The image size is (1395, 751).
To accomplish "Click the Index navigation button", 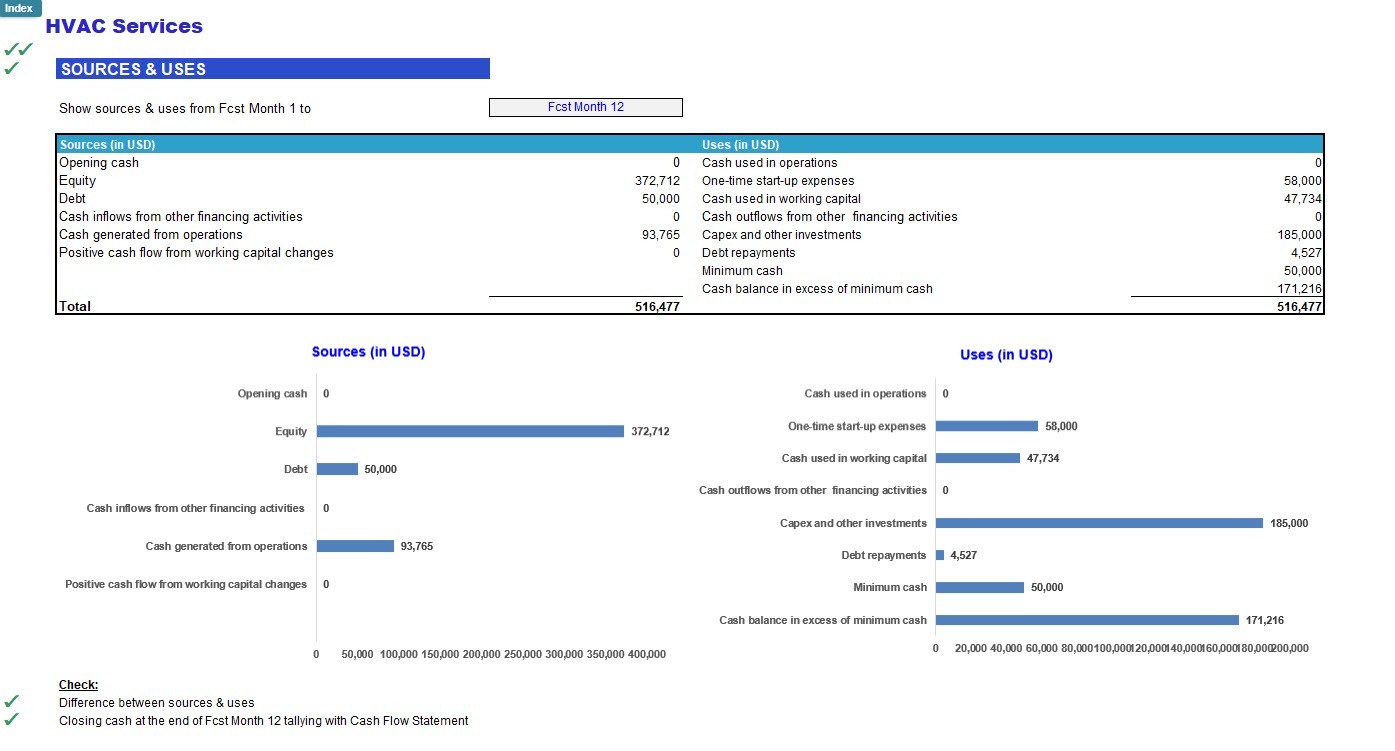I will click(x=19, y=8).
